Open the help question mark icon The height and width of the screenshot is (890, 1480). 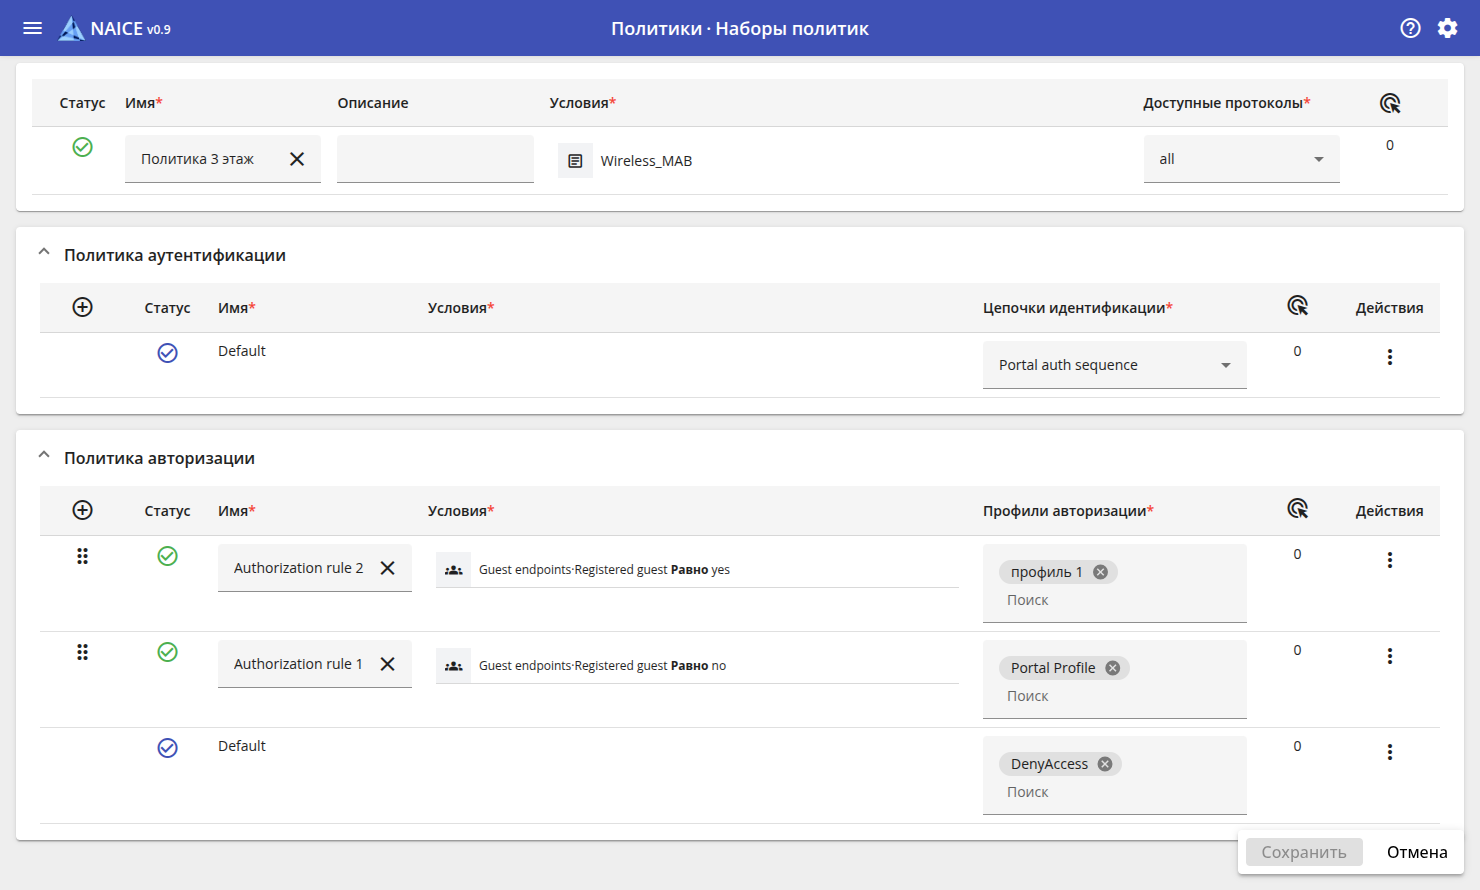point(1410,28)
